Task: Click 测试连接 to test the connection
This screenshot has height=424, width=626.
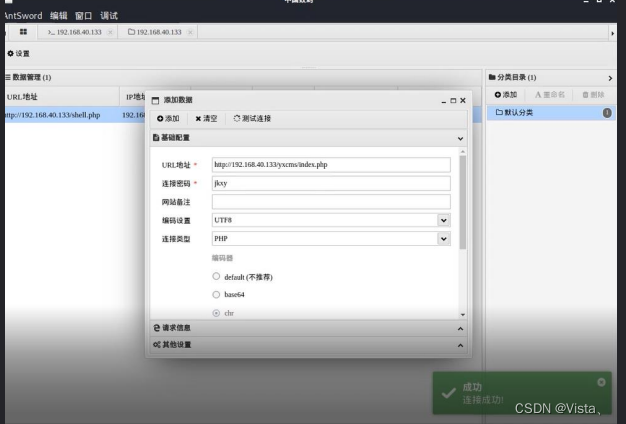Action: pos(252,118)
